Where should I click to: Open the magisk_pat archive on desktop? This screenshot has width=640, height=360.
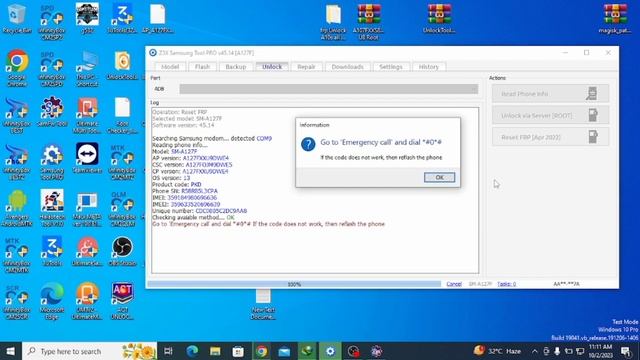615,19
